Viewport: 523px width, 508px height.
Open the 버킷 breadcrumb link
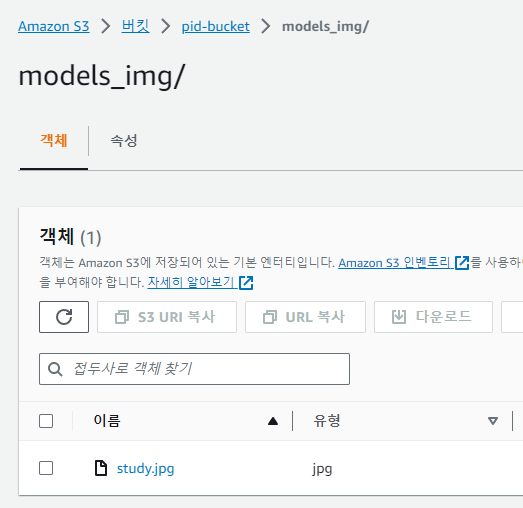click(135, 26)
